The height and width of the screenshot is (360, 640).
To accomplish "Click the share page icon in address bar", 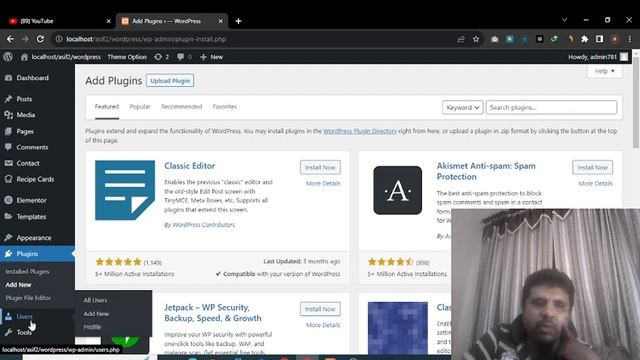I will (461, 39).
